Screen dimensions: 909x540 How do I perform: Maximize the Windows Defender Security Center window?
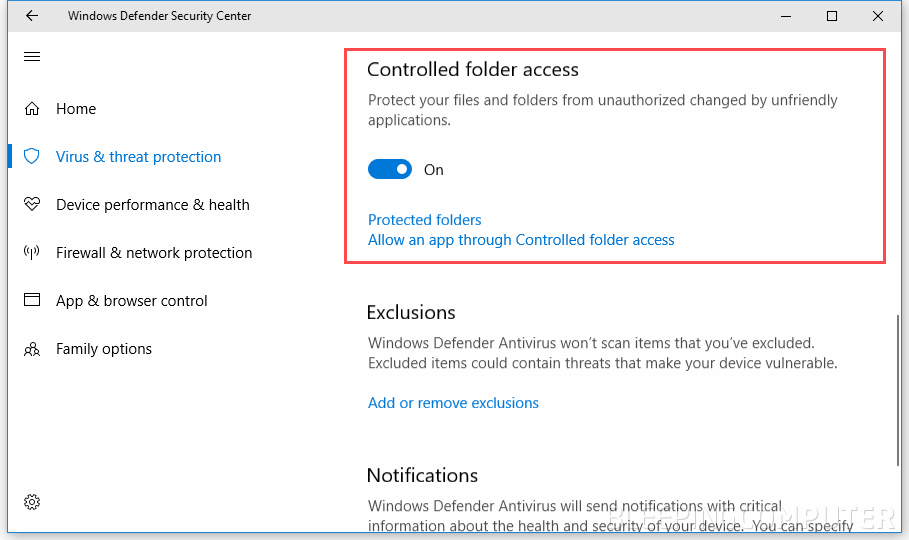click(x=832, y=16)
